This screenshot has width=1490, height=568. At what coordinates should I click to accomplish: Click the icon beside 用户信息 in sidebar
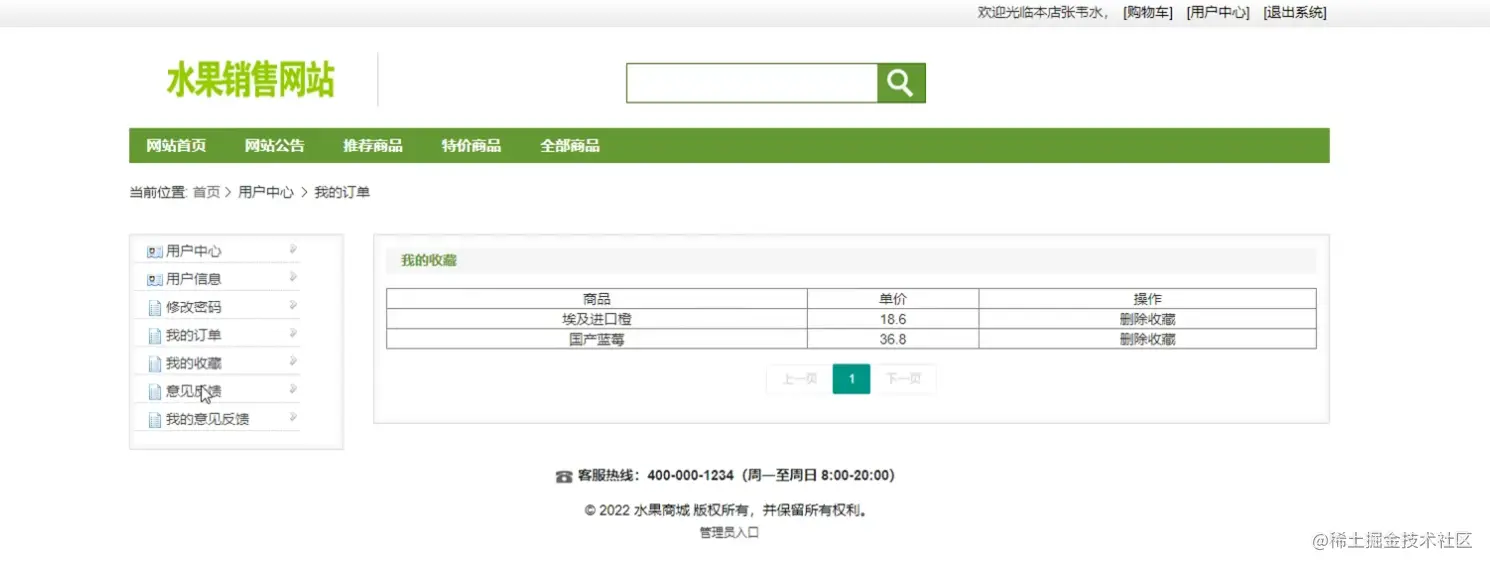154,280
